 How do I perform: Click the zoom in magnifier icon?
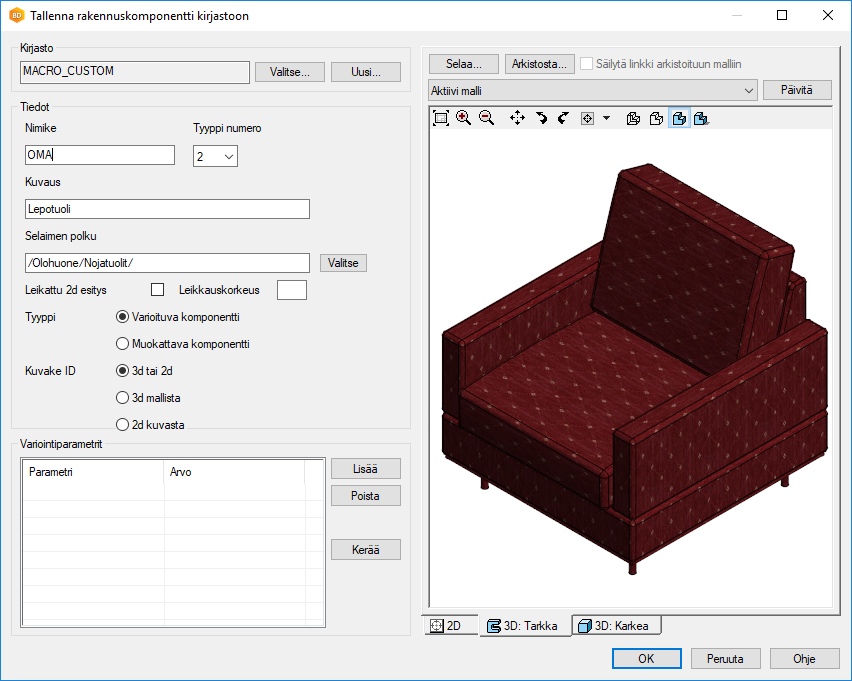[x=464, y=118]
